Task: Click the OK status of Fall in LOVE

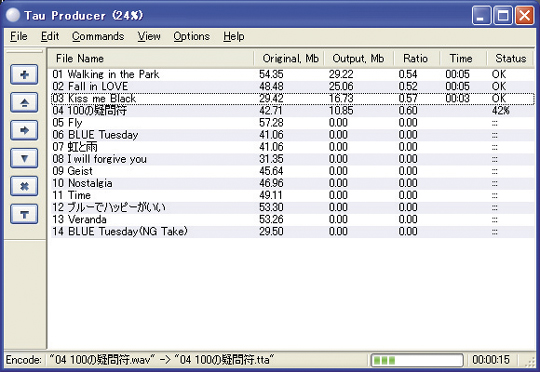Action: (x=499, y=86)
